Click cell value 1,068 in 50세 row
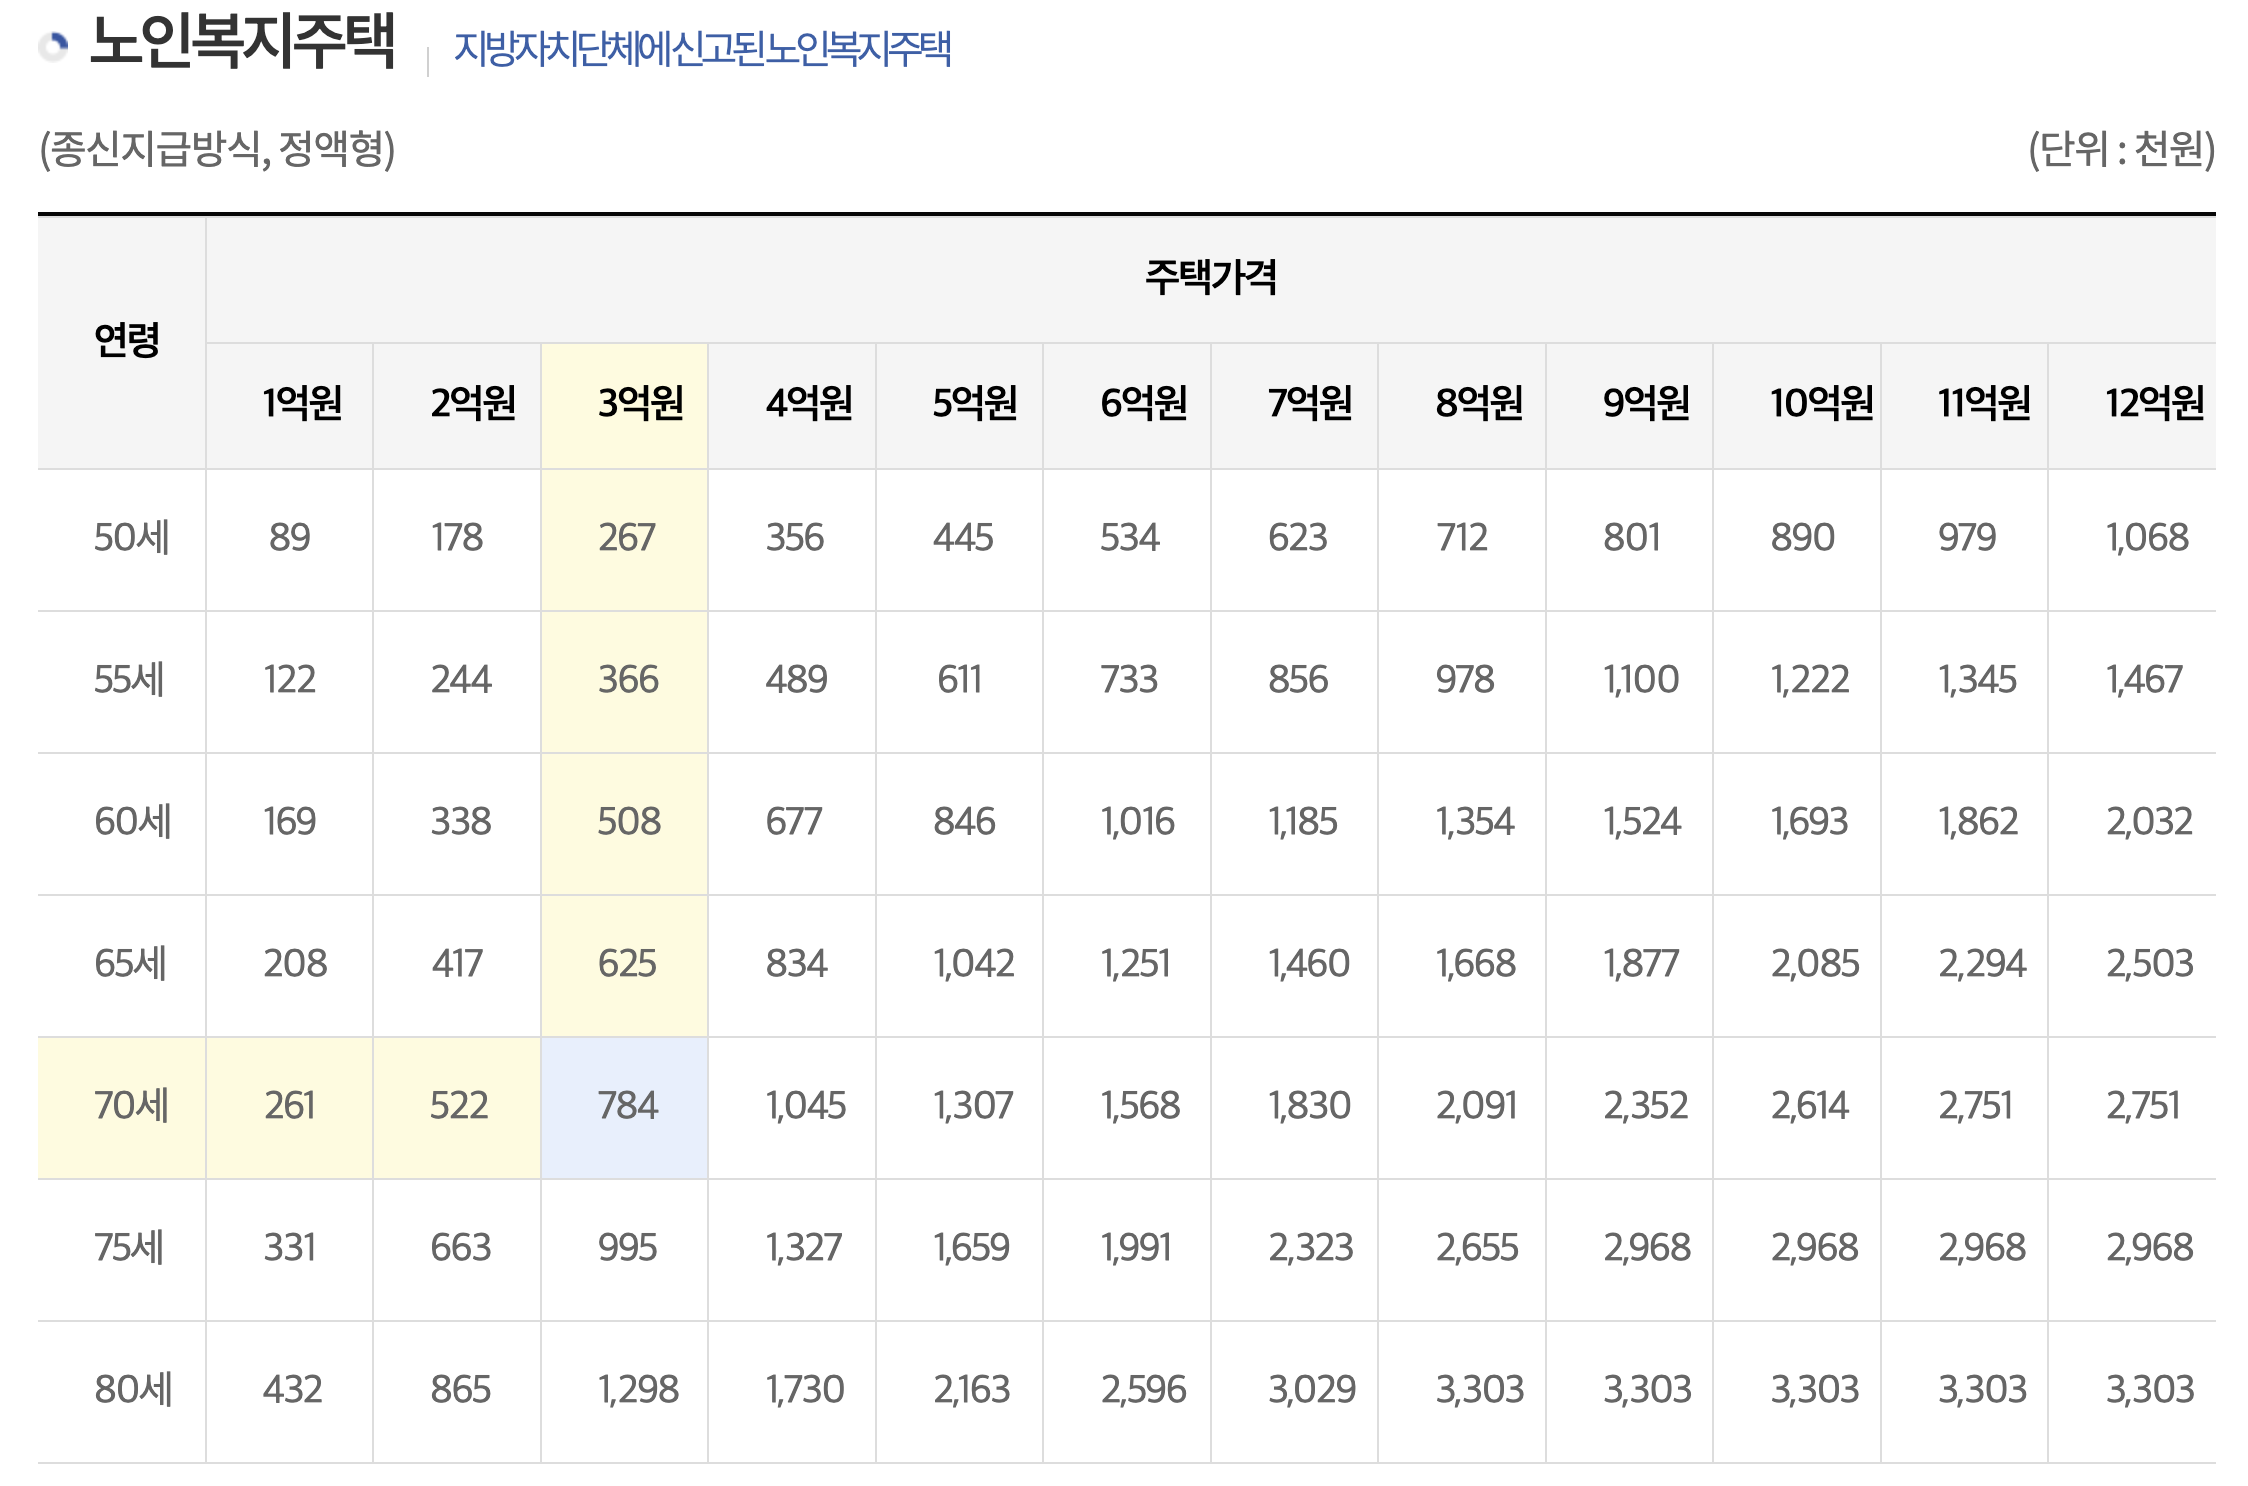The height and width of the screenshot is (1486, 2248). (2147, 538)
